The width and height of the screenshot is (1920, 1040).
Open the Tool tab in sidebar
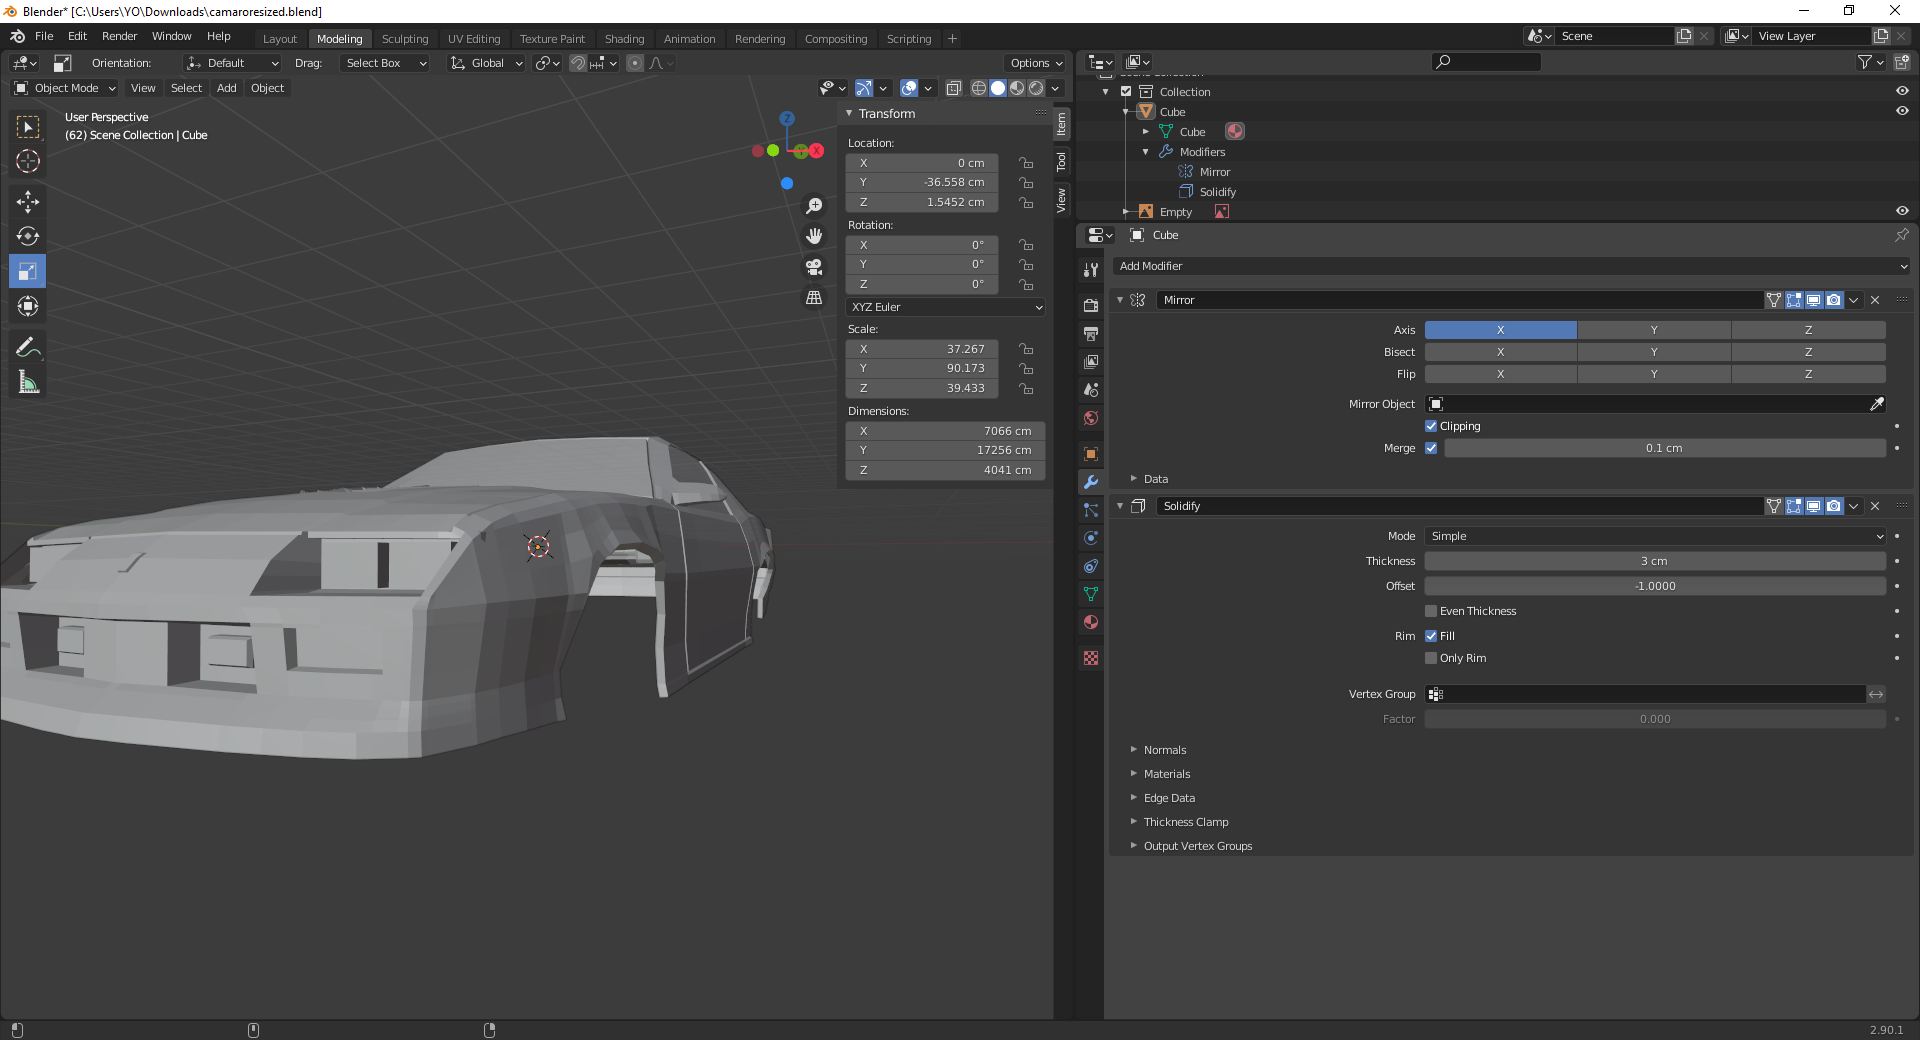(x=1061, y=161)
